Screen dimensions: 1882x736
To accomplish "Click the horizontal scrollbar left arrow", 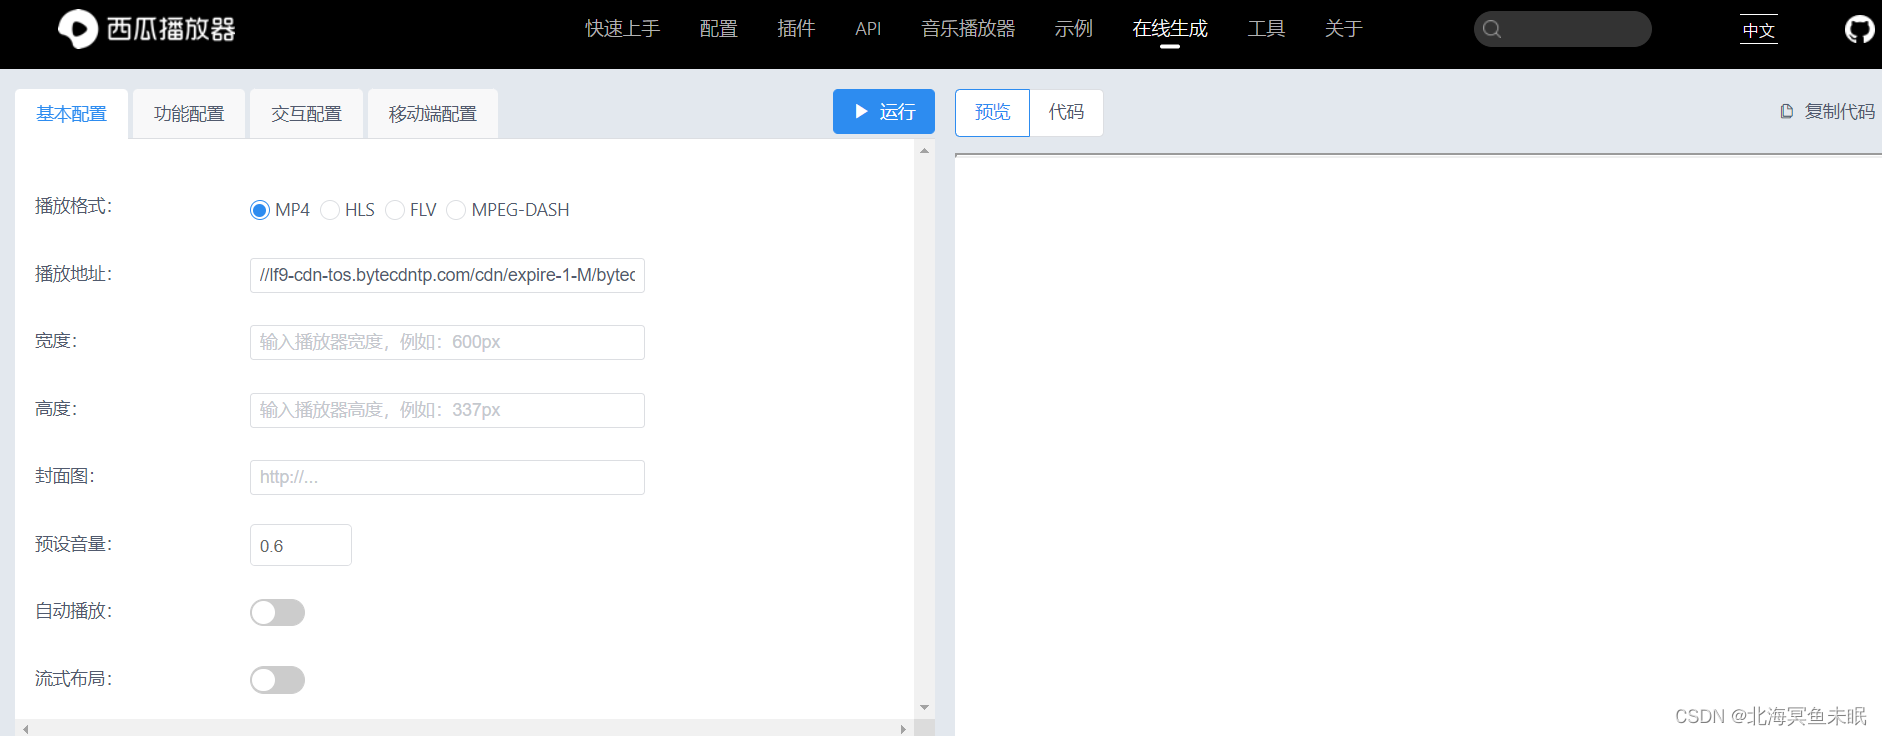I will pos(25,729).
